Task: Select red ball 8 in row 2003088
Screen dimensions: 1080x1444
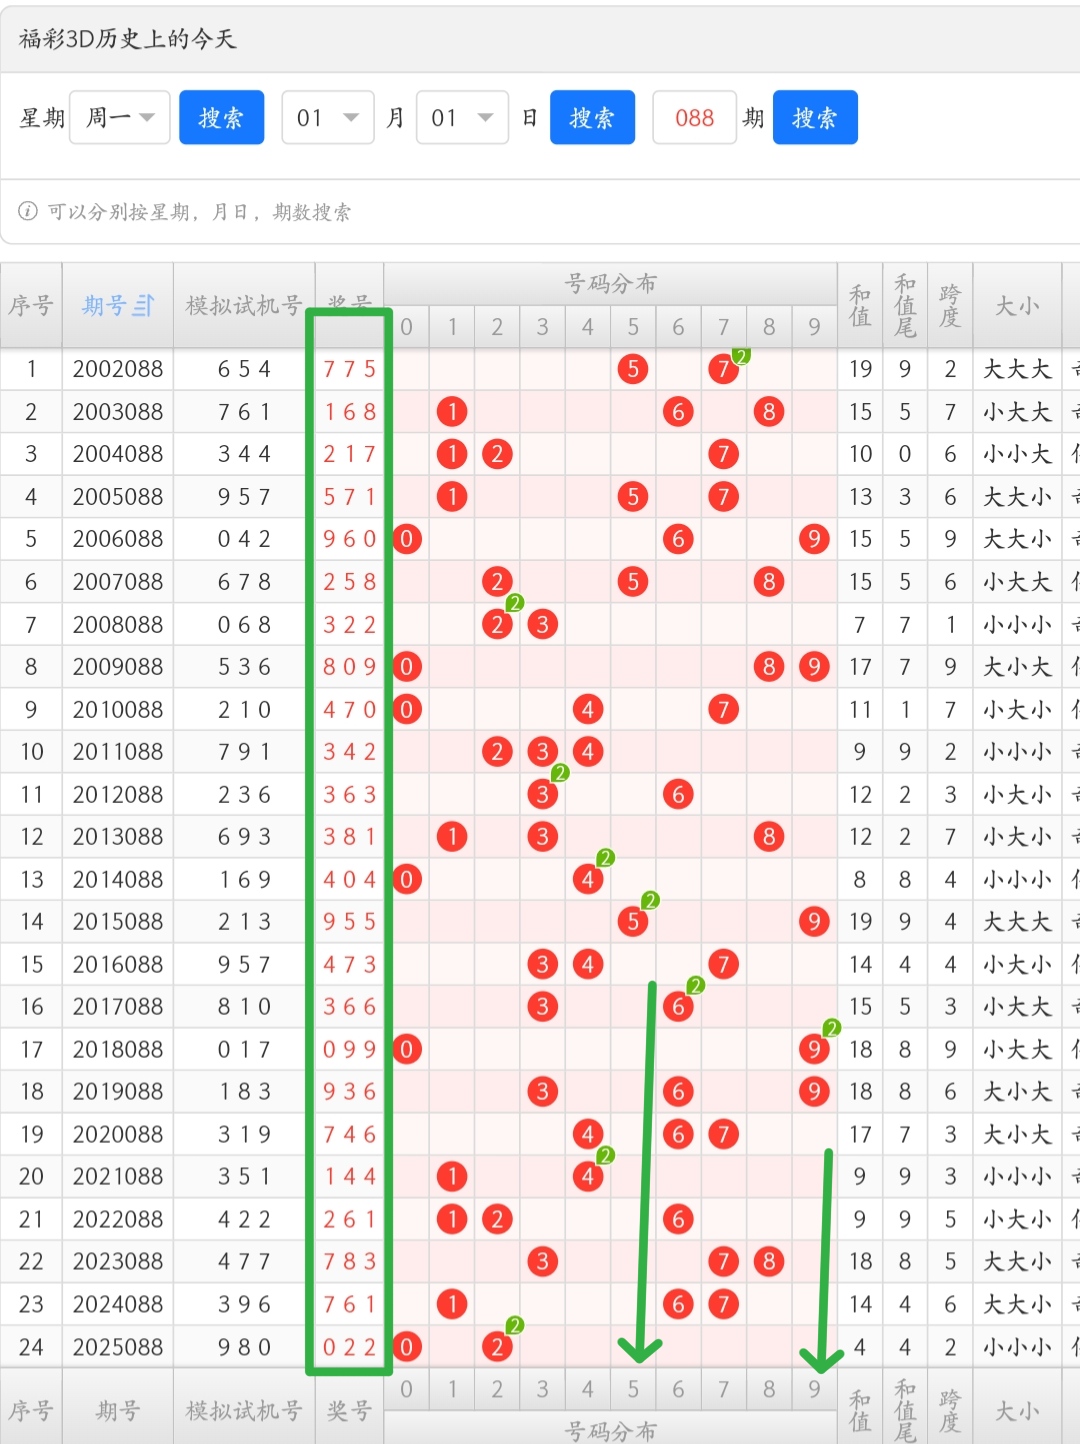Action: [768, 412]
